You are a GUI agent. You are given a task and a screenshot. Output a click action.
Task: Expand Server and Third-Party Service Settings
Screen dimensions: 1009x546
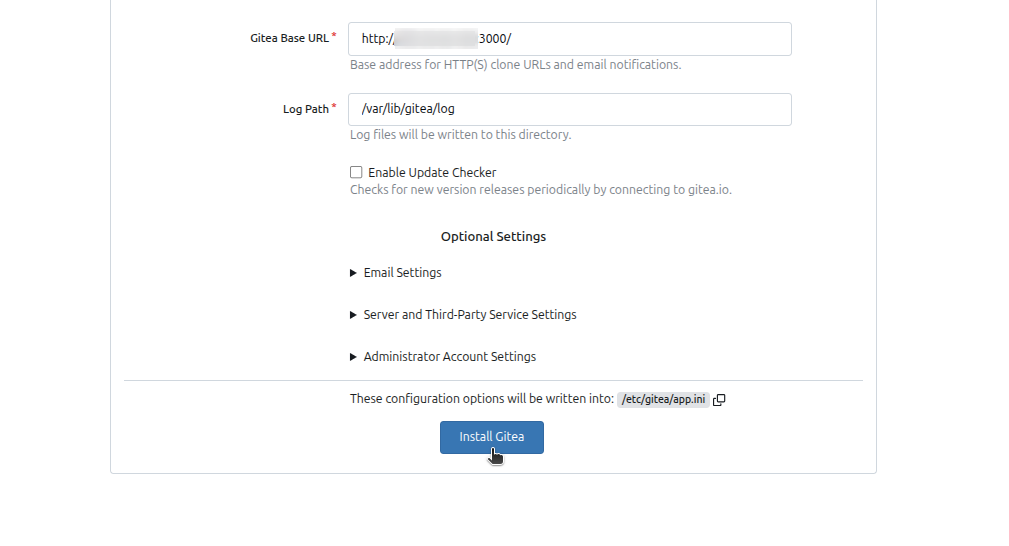pos(463,315)
